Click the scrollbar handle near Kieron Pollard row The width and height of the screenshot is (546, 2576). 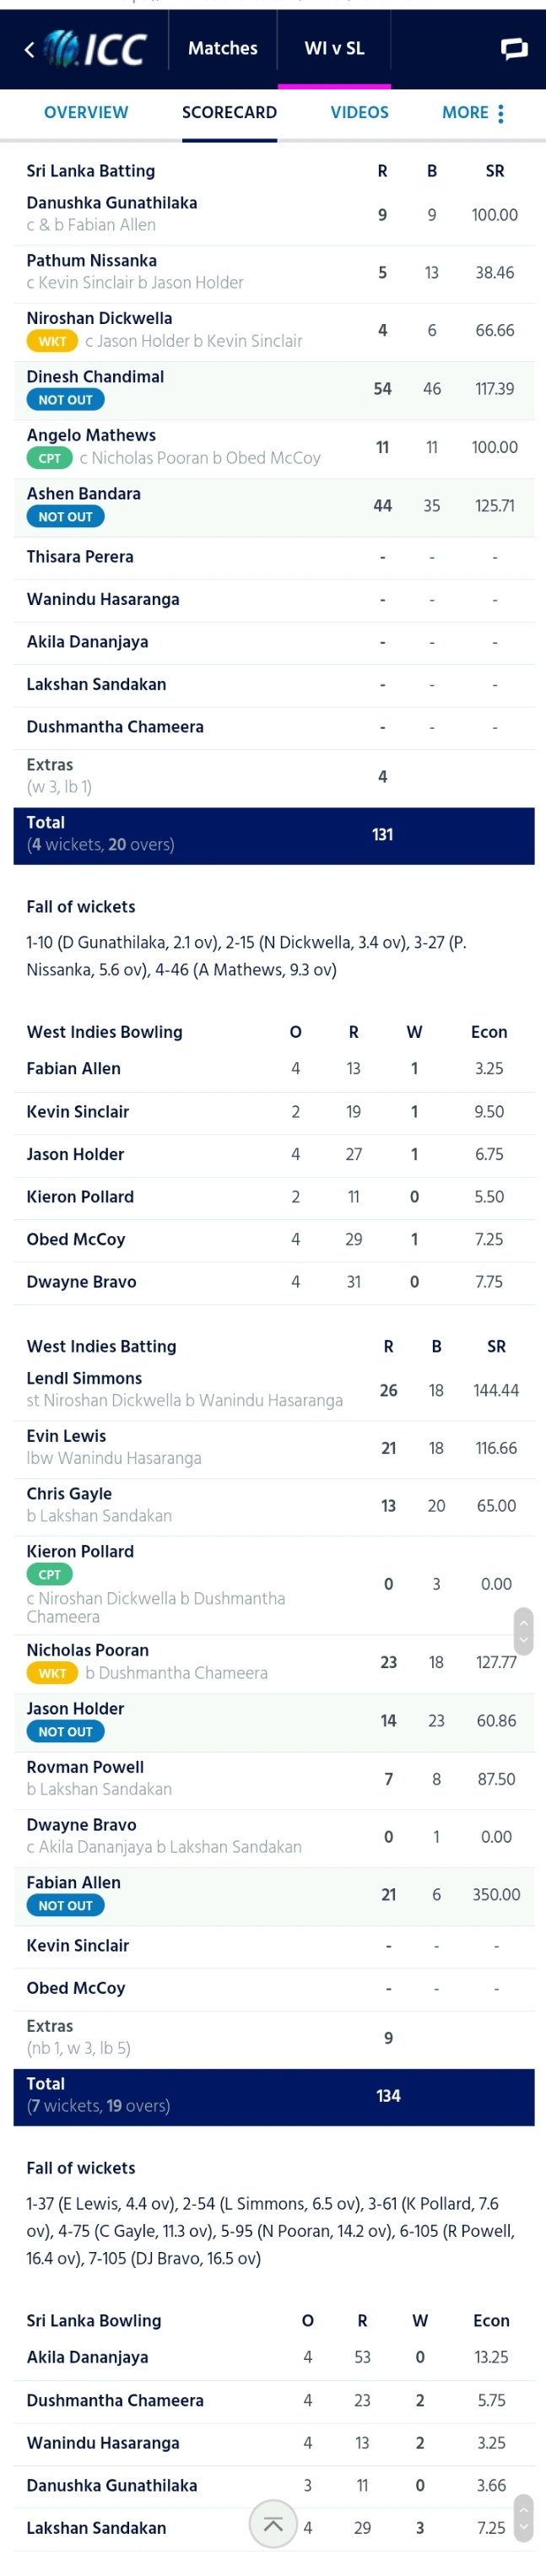[x=523, y=1631]
